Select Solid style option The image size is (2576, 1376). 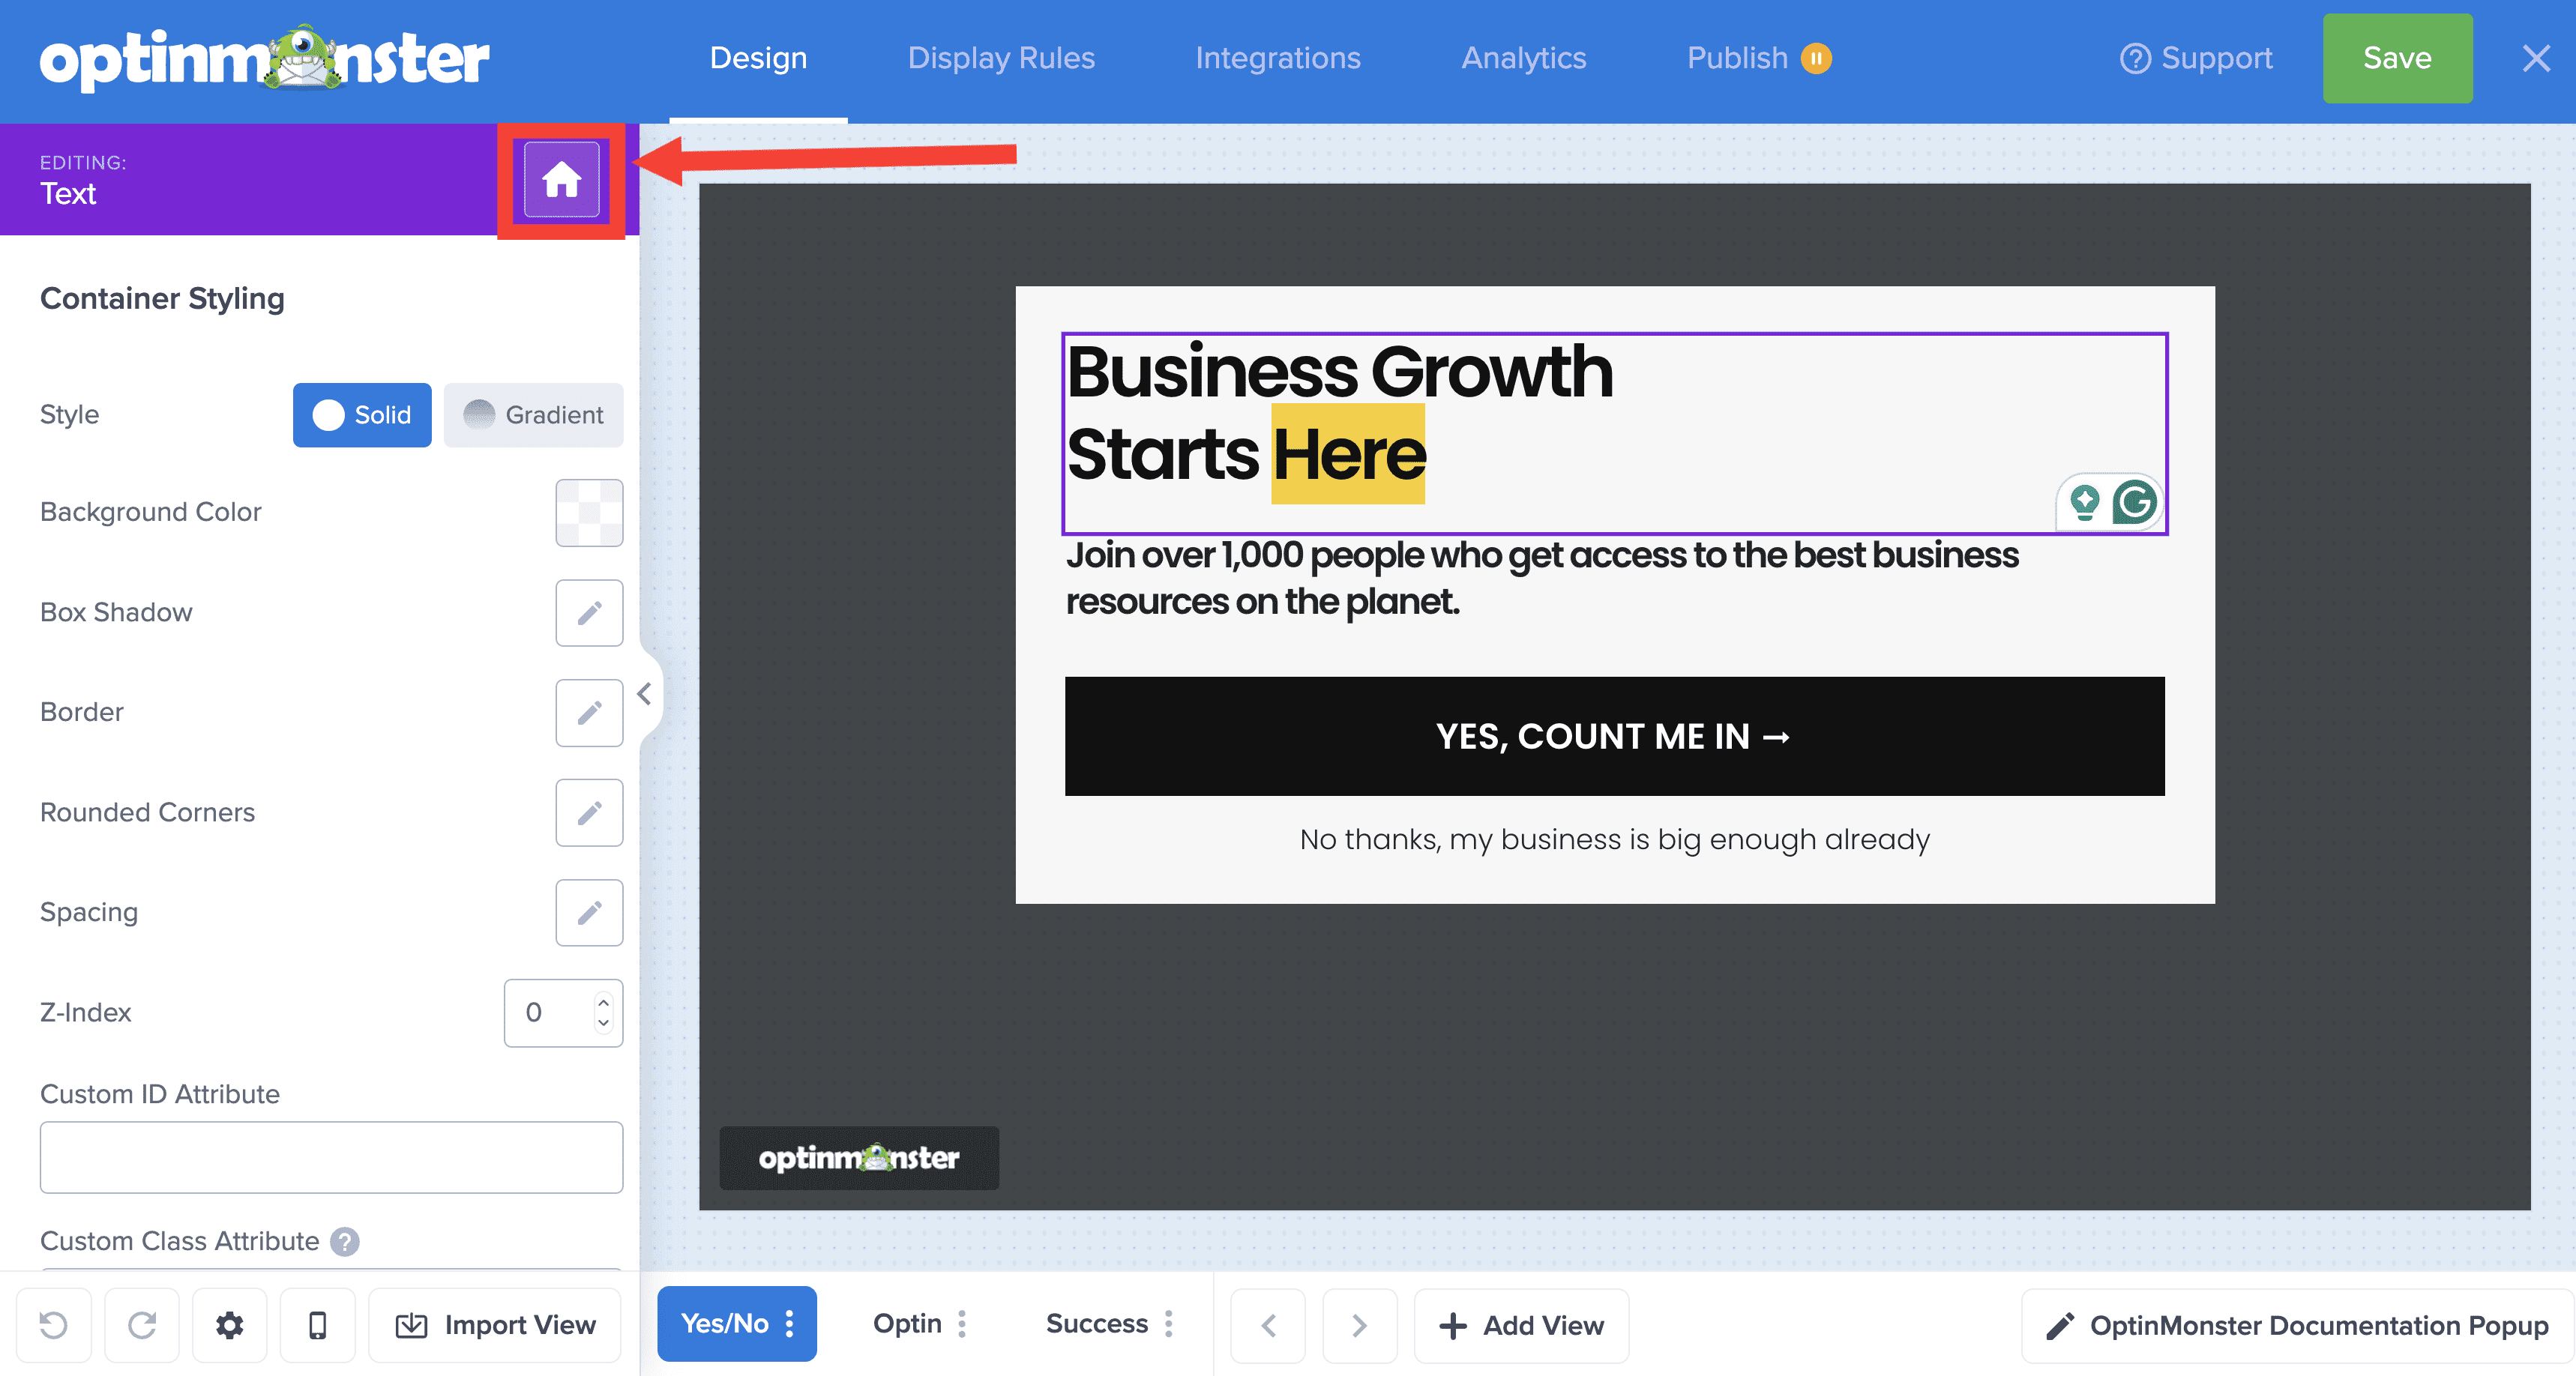[x=362, y=415]
